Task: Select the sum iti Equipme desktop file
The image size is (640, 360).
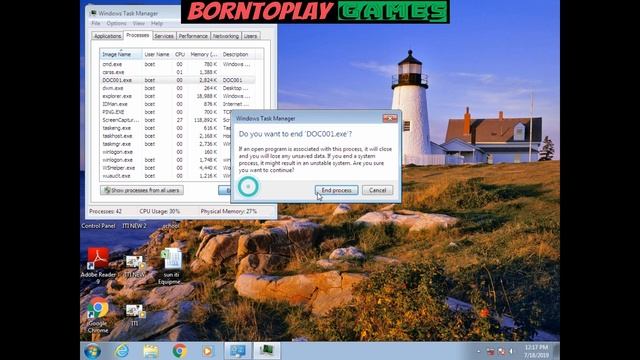Action: pyautogui.click(x=171, y=267)
